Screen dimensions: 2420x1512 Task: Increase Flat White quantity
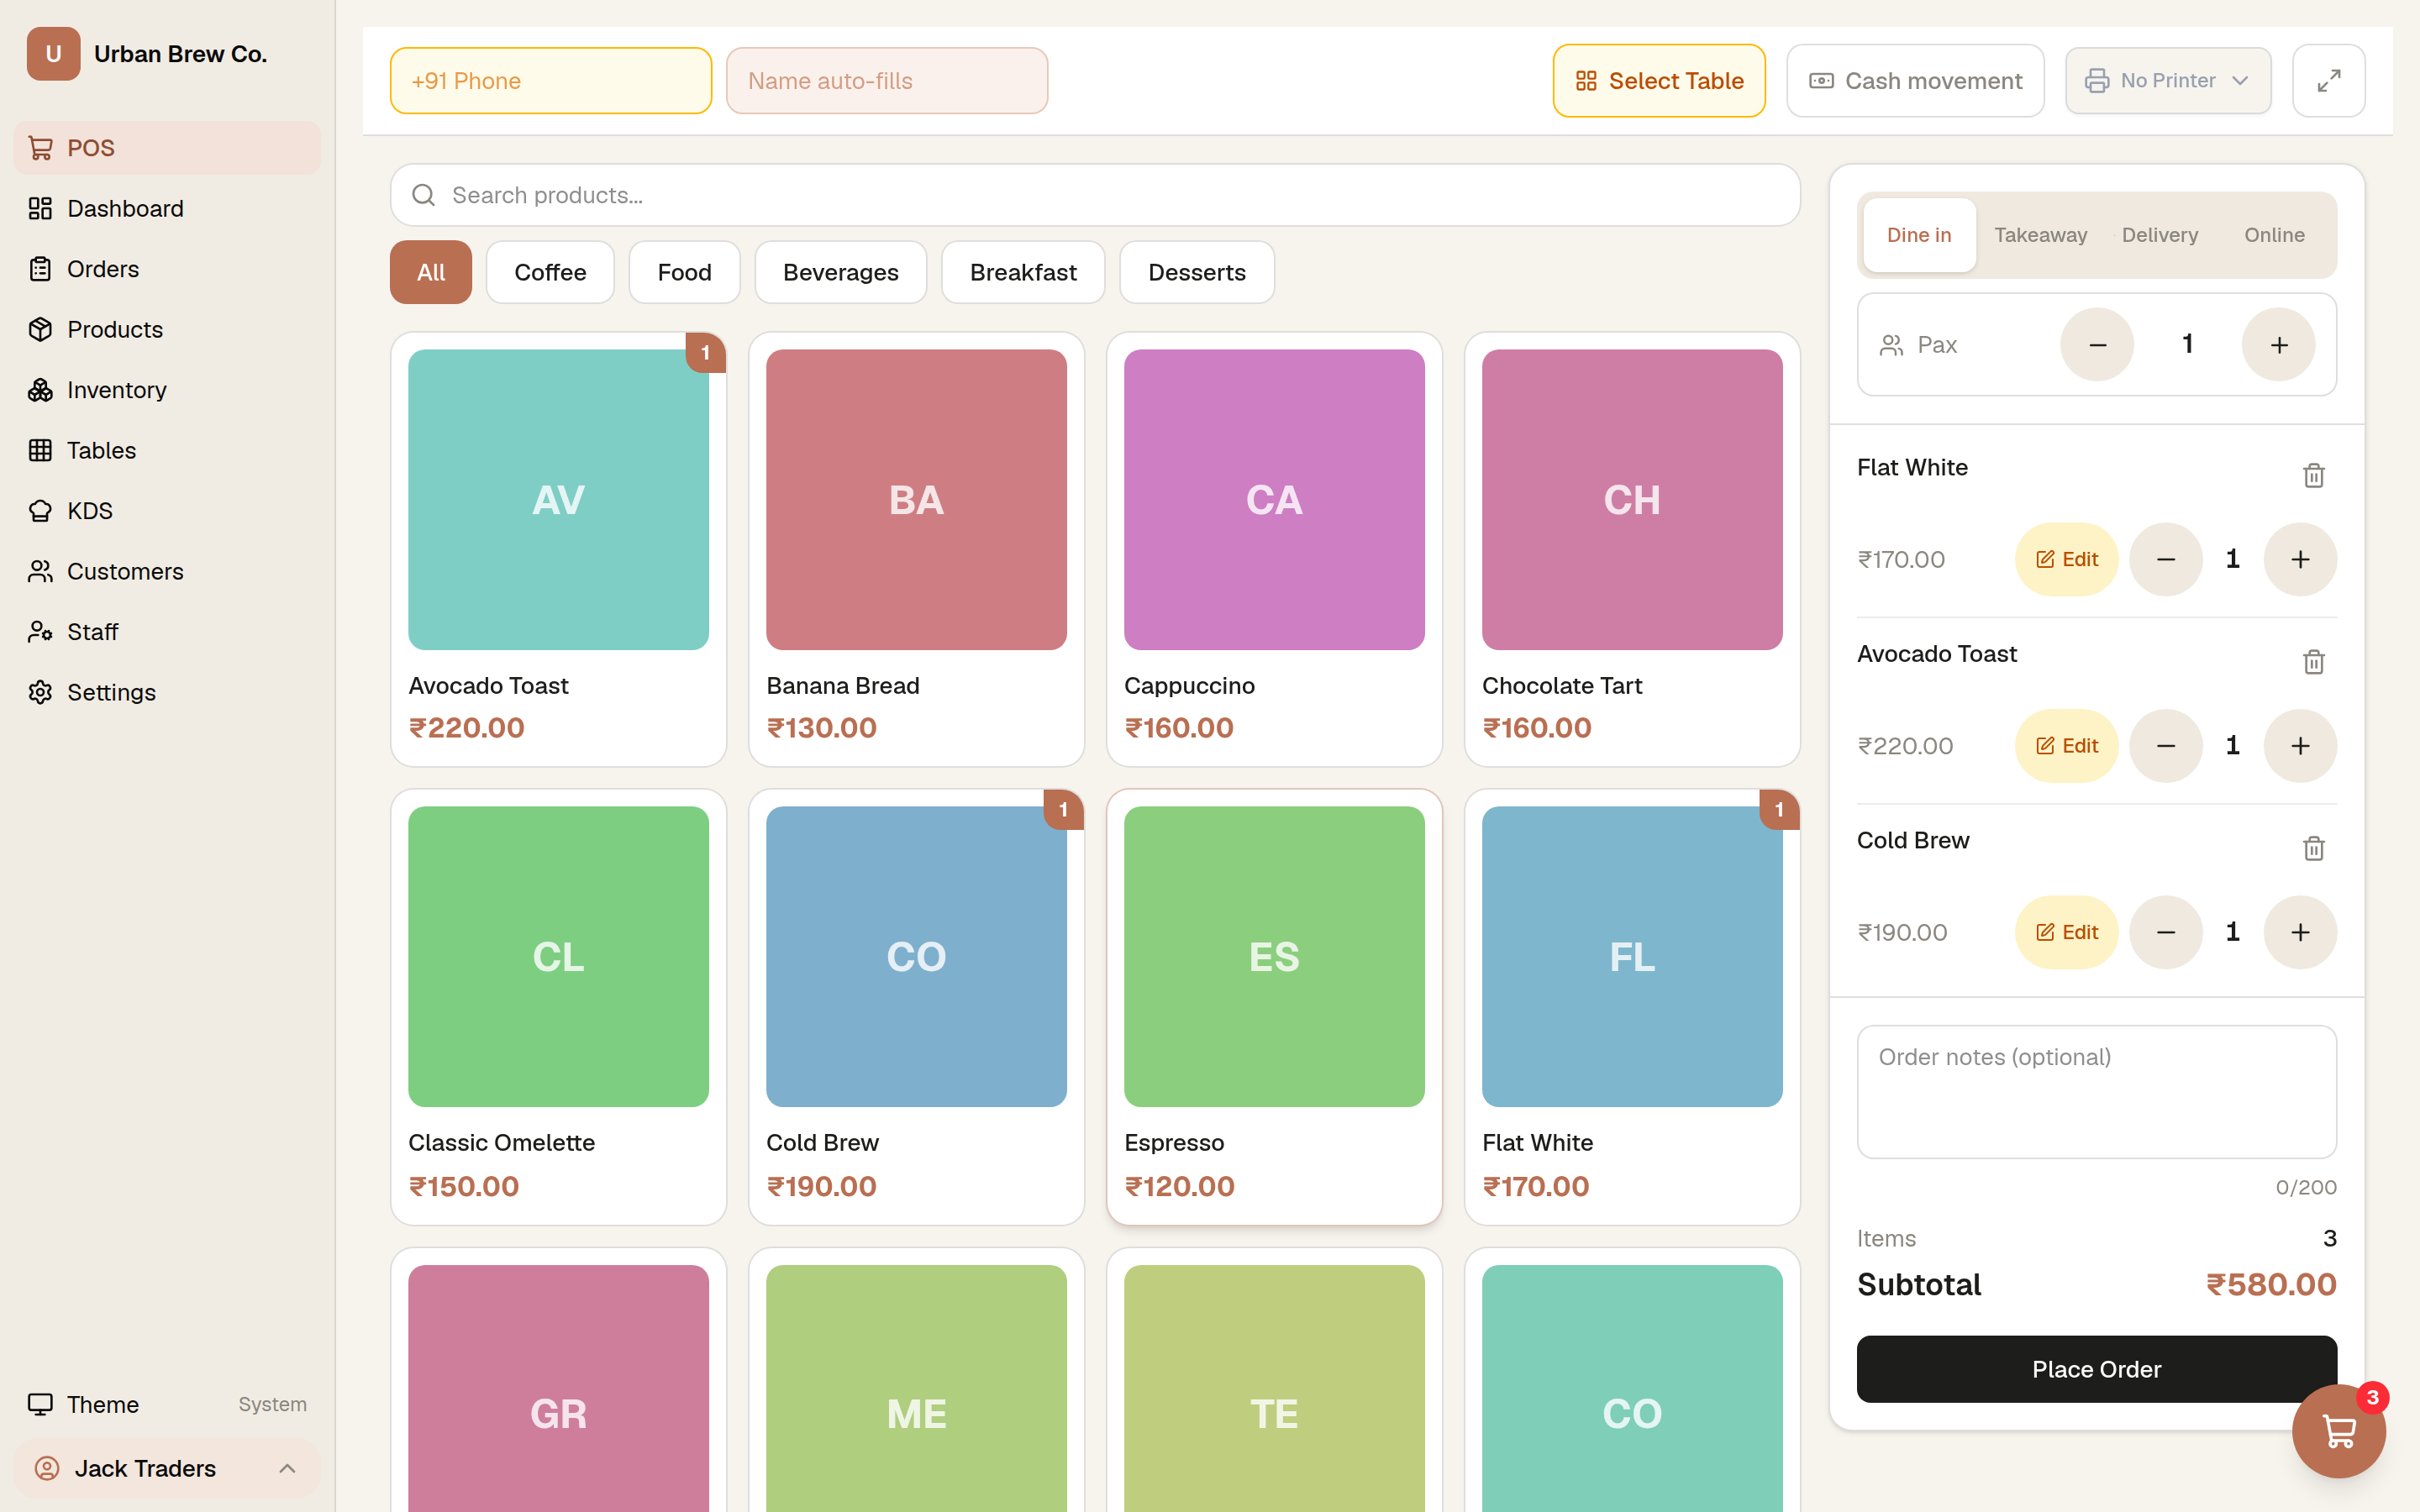click(2300, 559)
